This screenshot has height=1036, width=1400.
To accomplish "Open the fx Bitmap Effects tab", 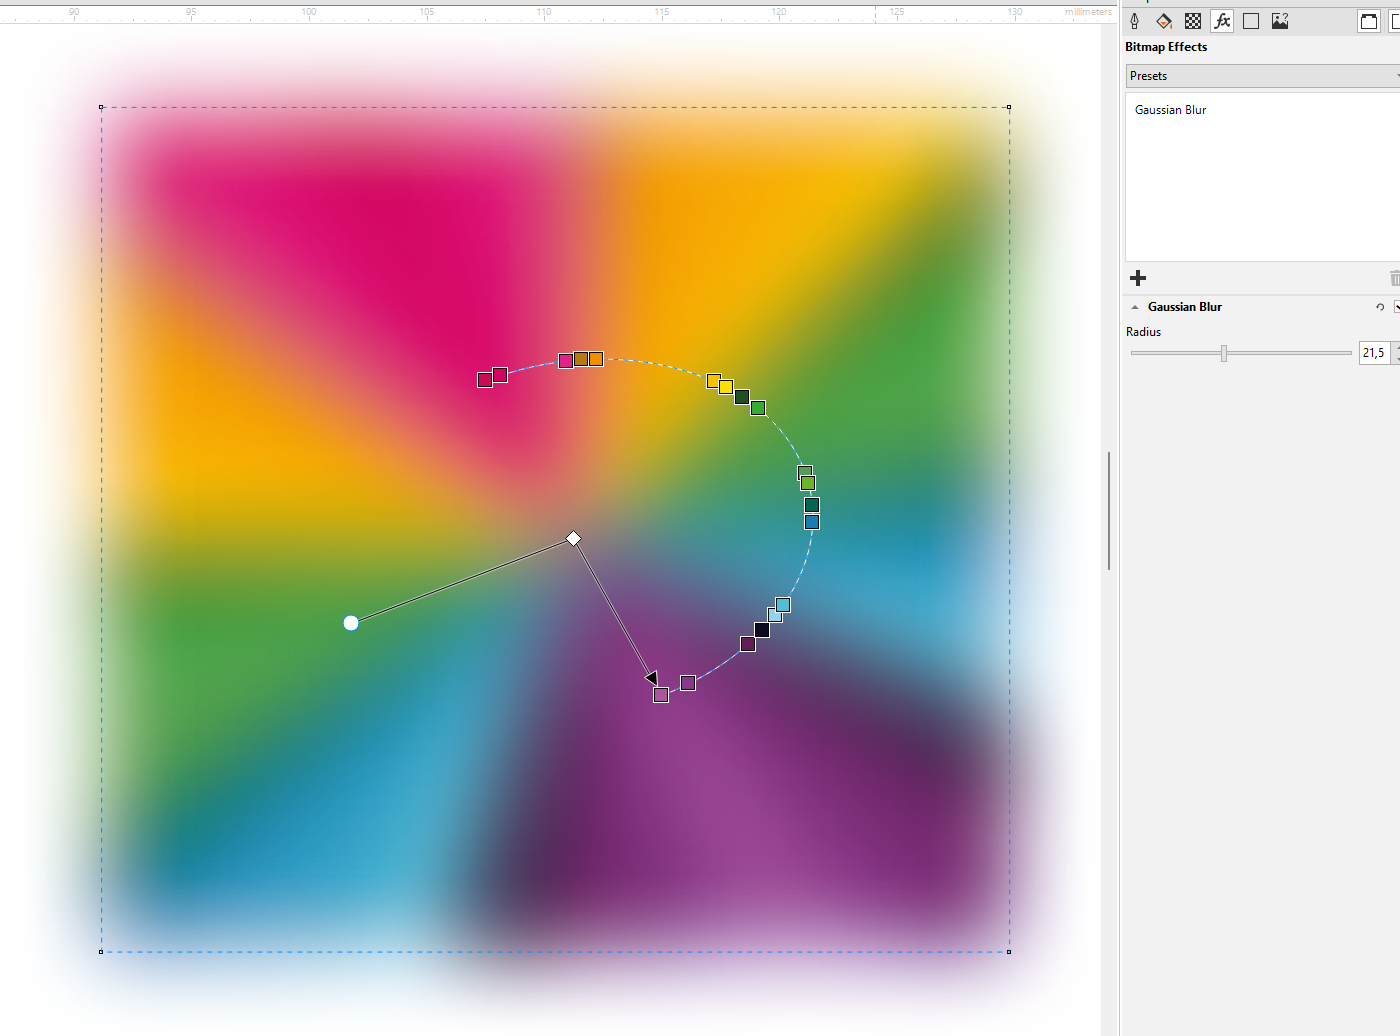I will click(1222, 21).
